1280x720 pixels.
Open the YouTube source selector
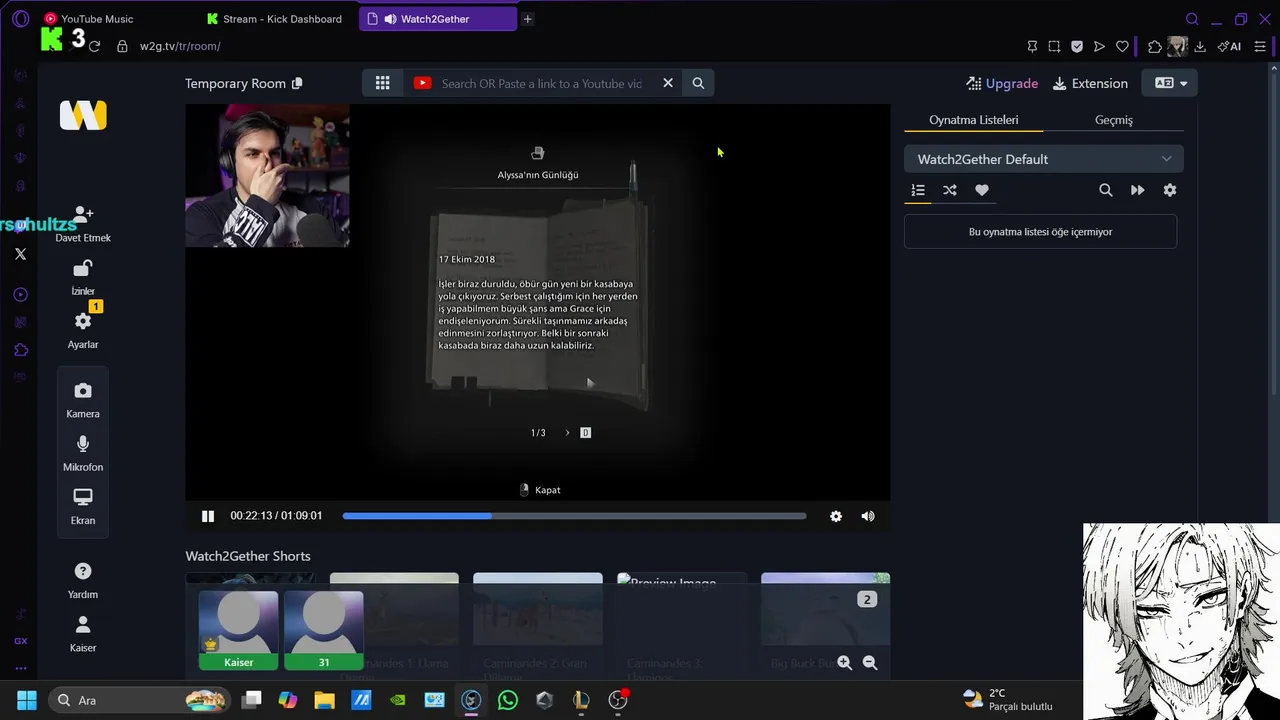(422, 83)
